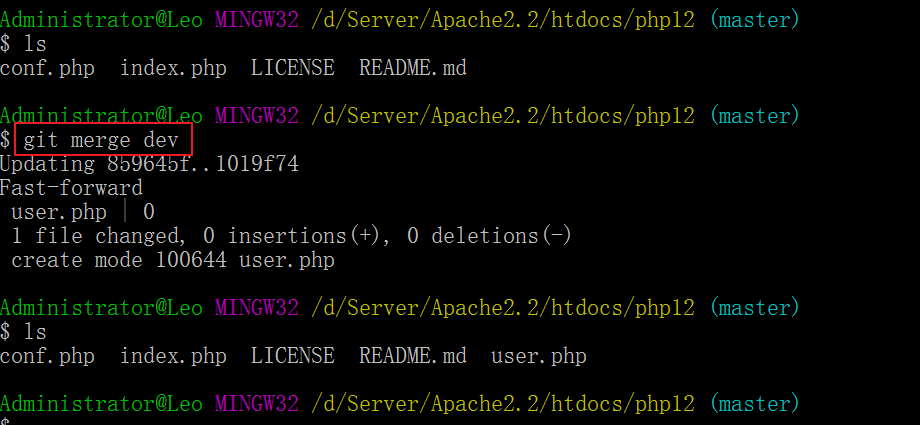Click the 'create mode 100644 user.php' line
Screen dimensions: 920x425
point(172,260)
